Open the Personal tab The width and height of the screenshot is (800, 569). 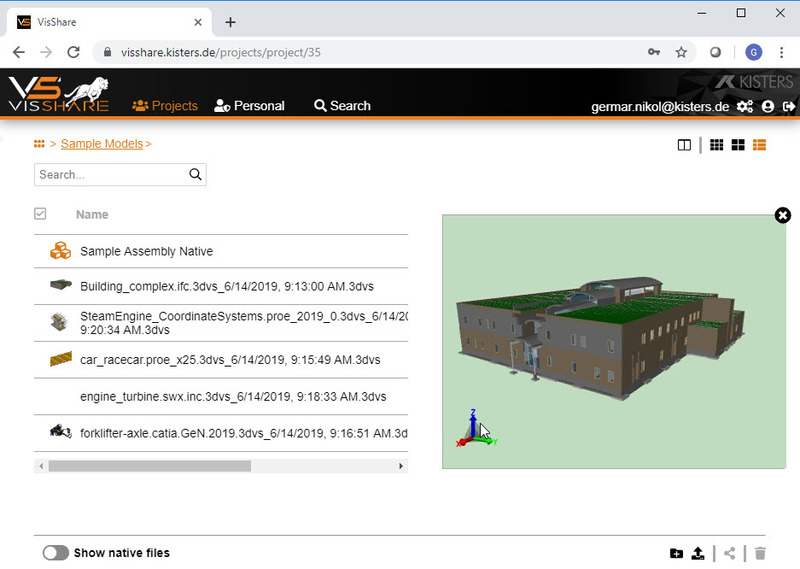coord(250,106)
